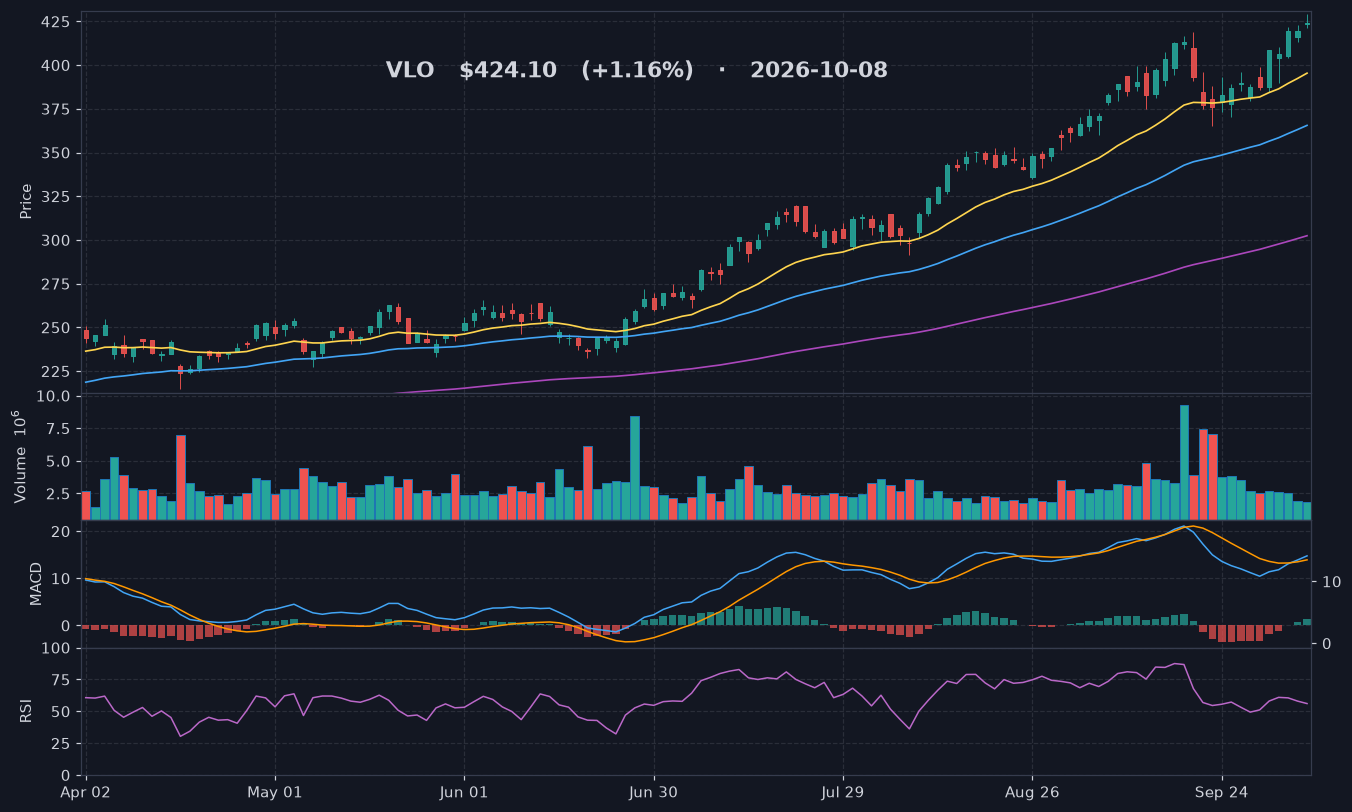The width and height of the screenshot is (1352, 812).
Task: Select the $424.10 price in the title
Action: point(508,71)
